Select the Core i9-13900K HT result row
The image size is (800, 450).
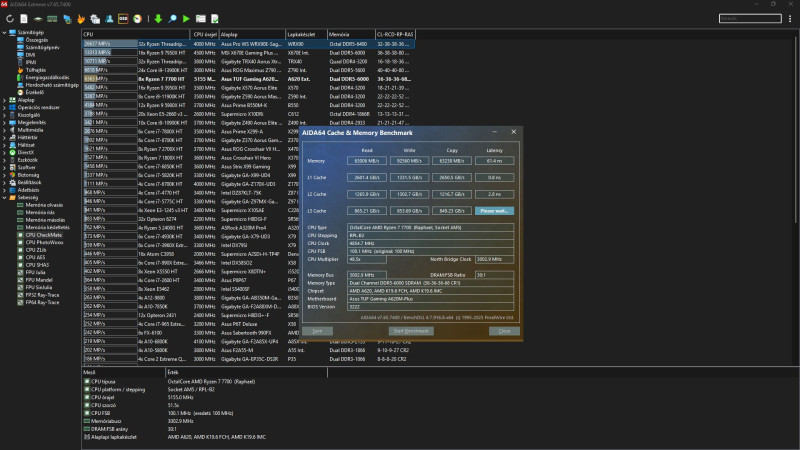[x=248, y=70]
